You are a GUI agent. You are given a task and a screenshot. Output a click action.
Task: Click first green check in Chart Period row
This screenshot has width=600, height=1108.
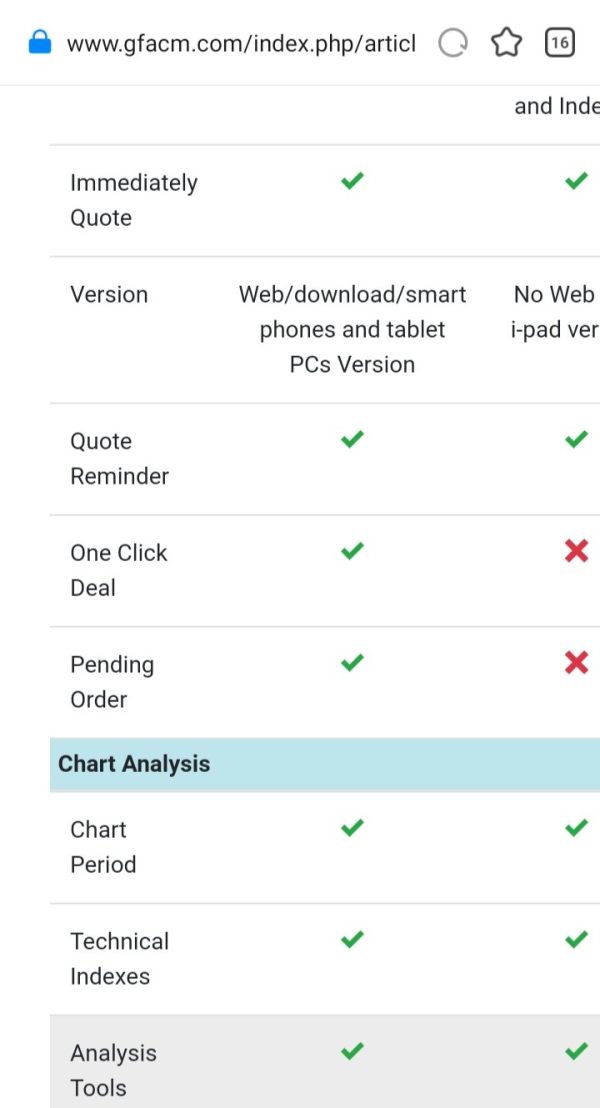[352, 828]
